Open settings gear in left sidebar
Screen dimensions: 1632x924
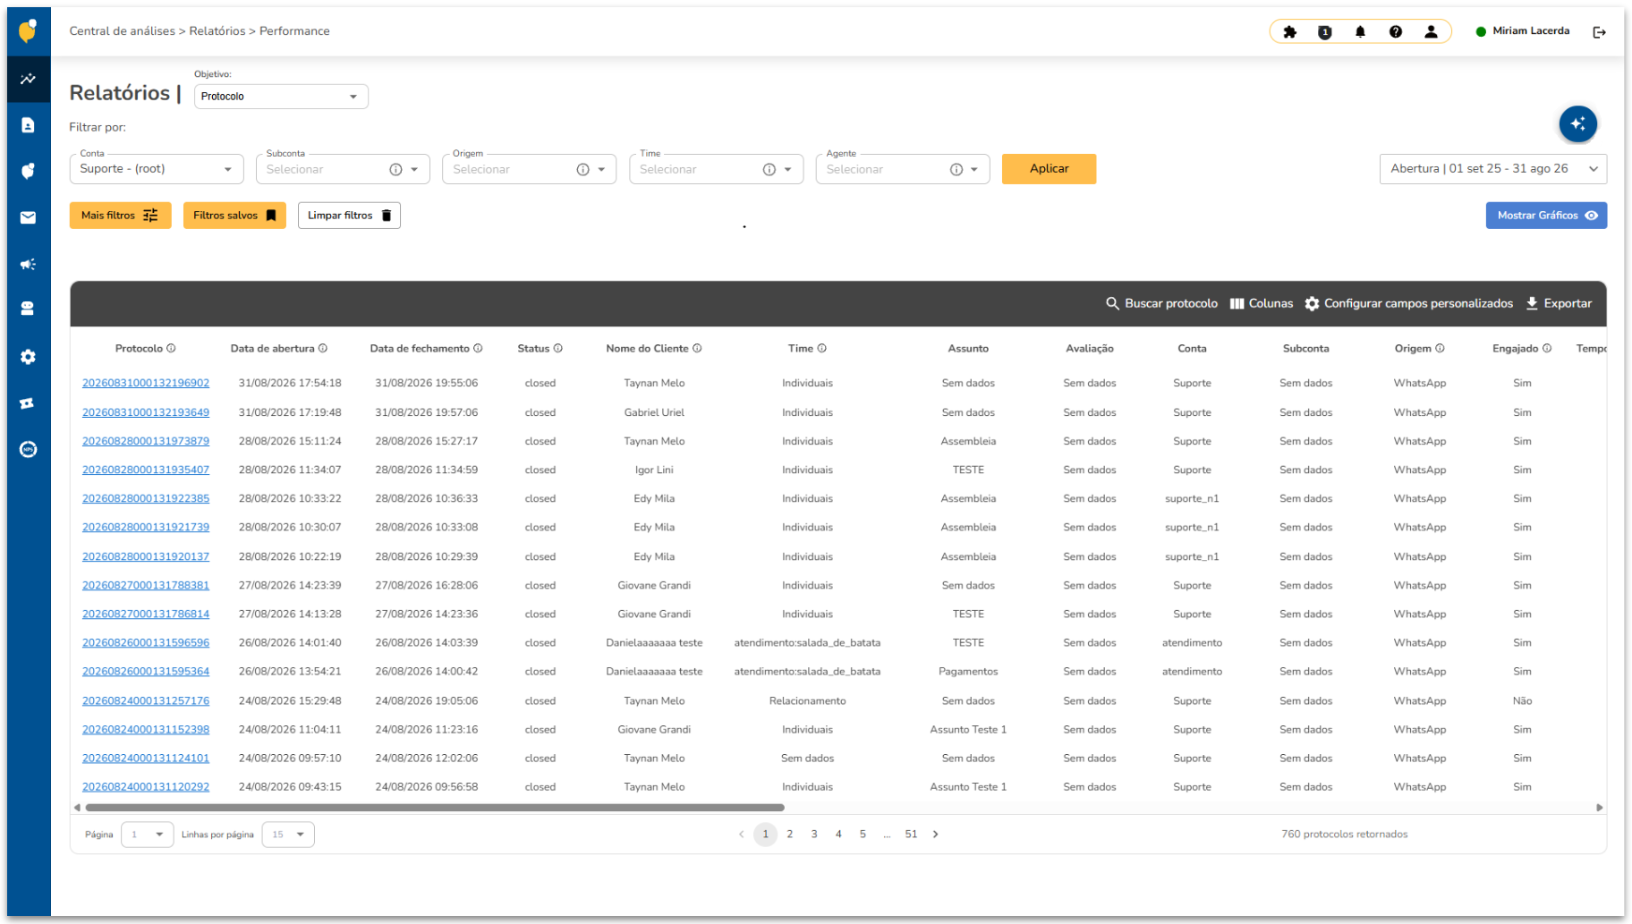[x=28, y=357]
